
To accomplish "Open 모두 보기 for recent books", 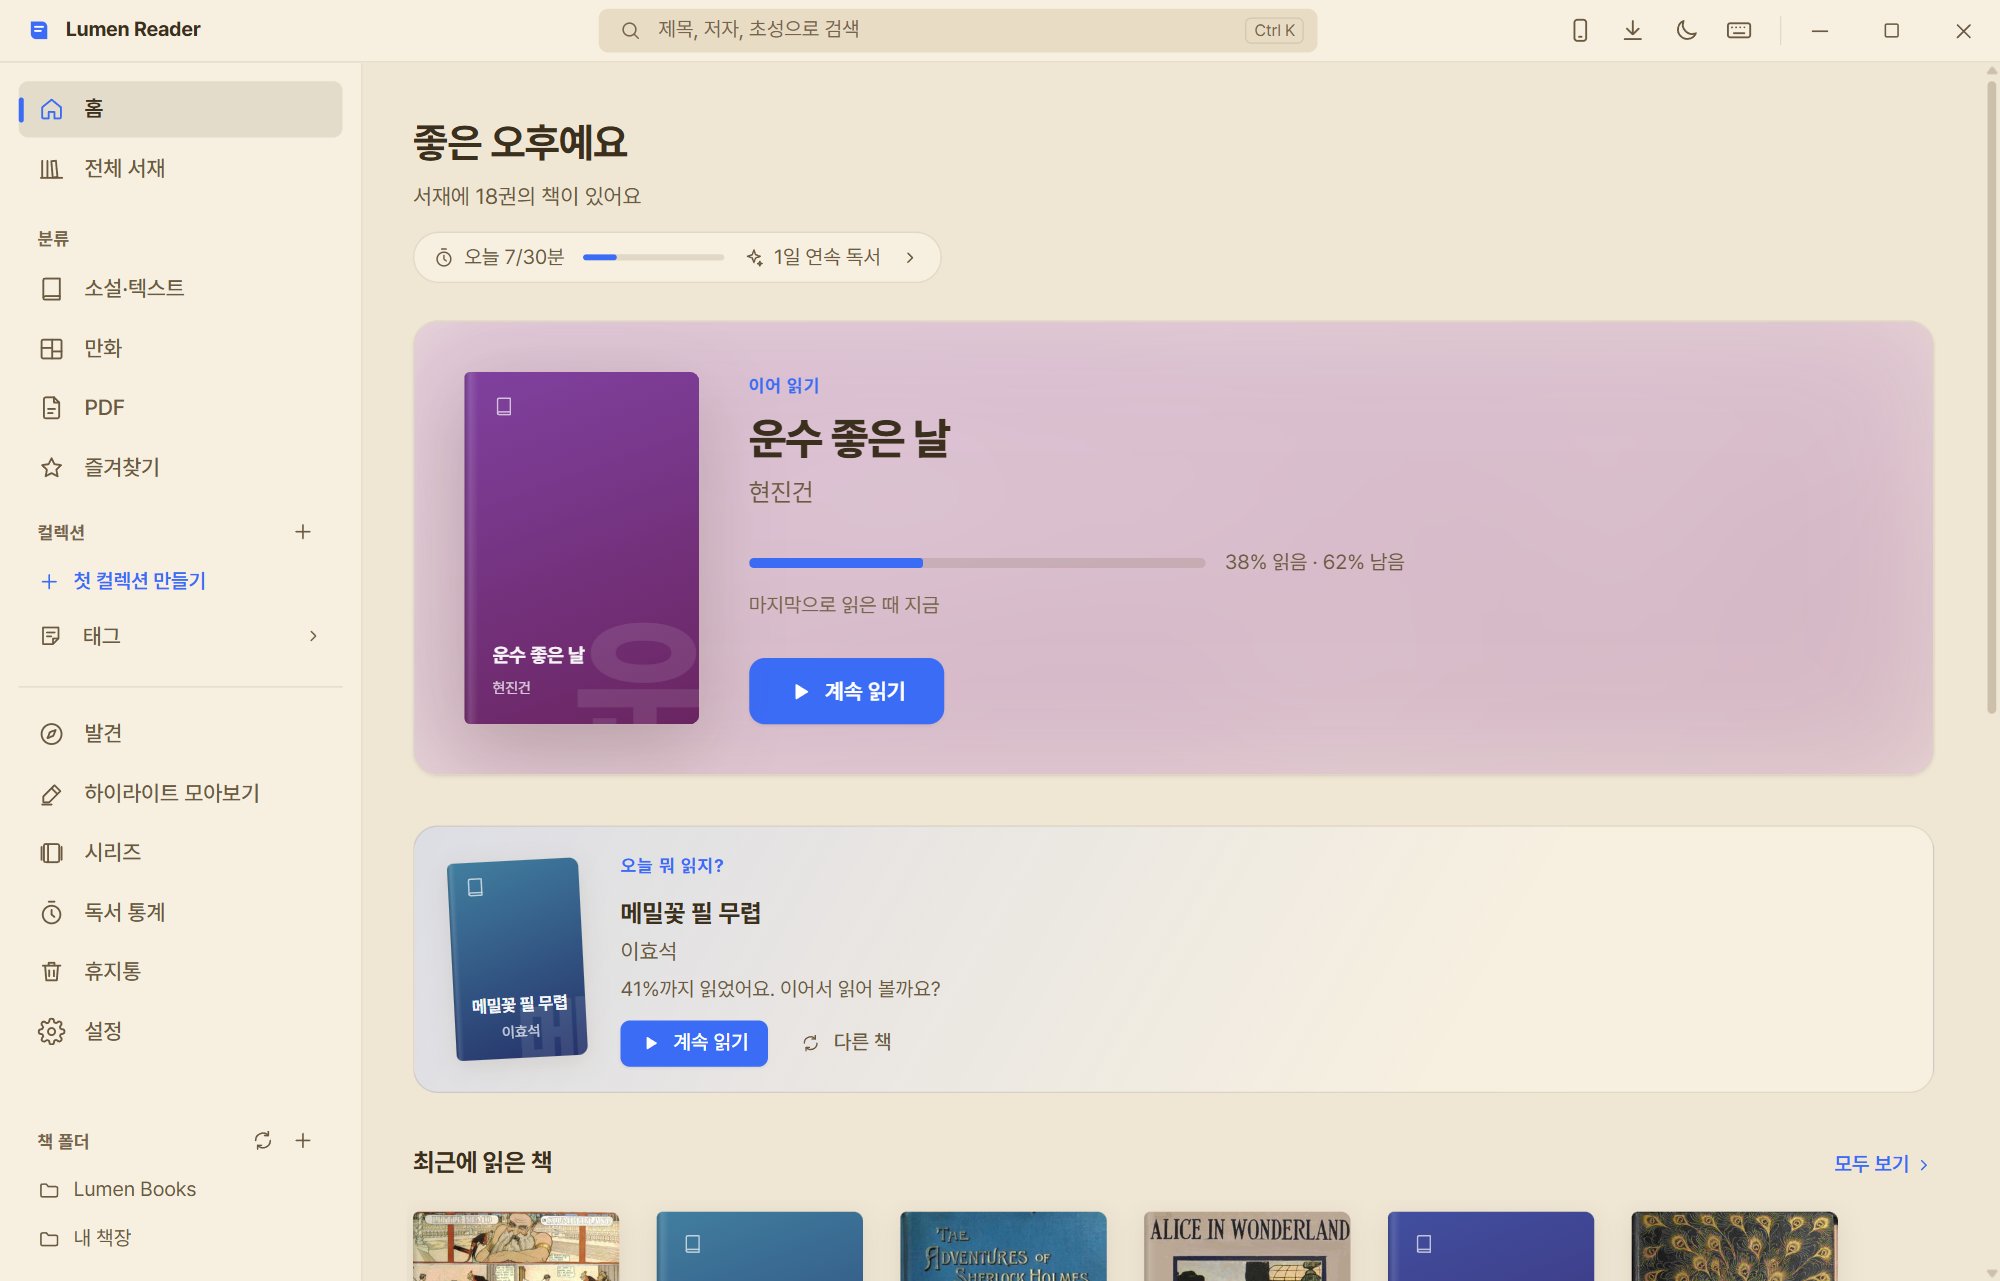I will point(1881,1164).
